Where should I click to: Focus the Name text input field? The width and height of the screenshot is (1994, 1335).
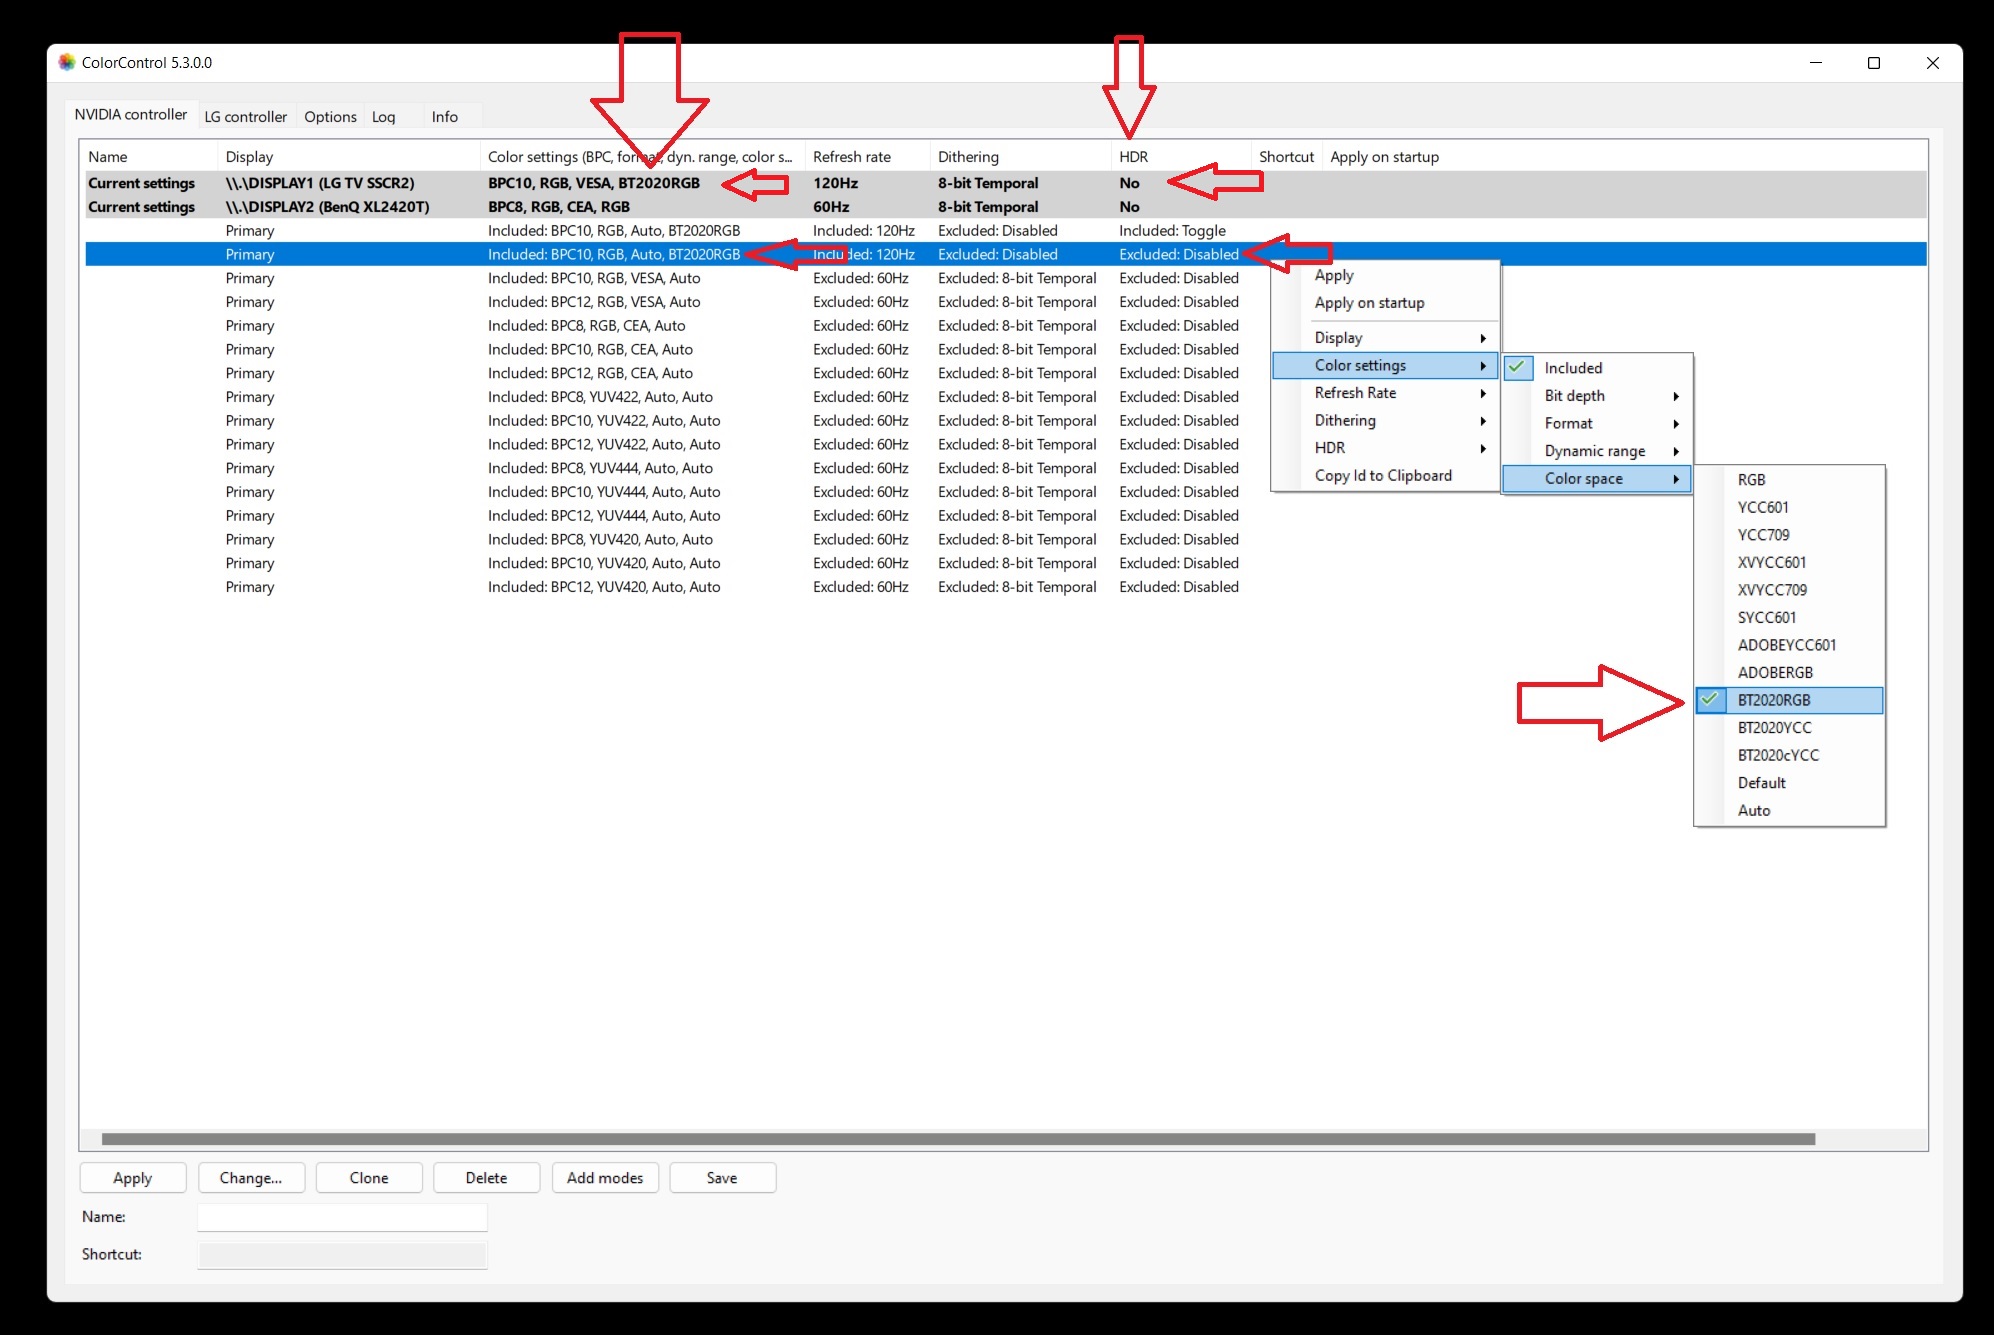click(342, 1217)
